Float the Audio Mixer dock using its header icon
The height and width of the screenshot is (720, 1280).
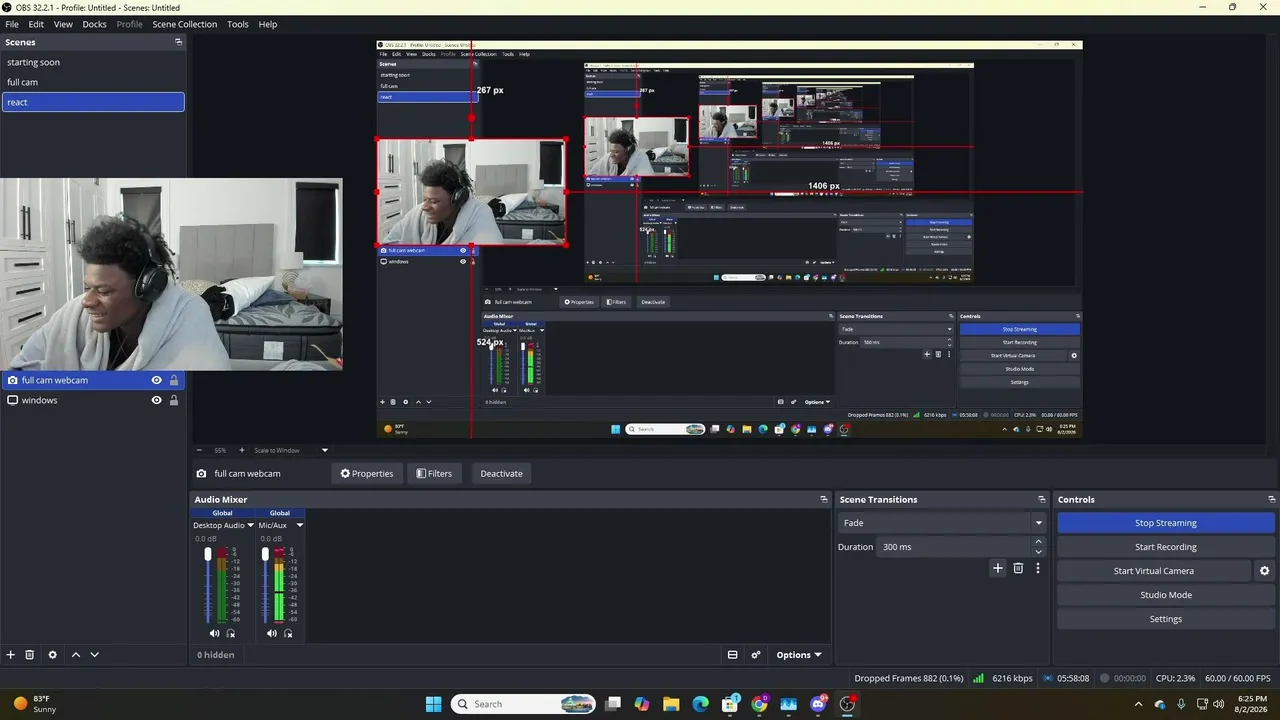pyautogui.click(x=824, y=499)
